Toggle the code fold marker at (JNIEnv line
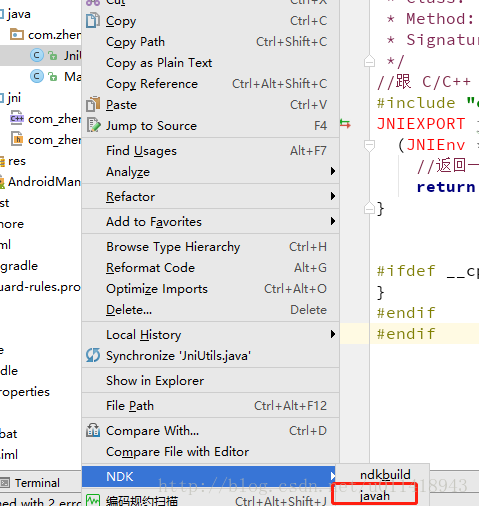This screenshot has width=479, height=506. [369, 145]
